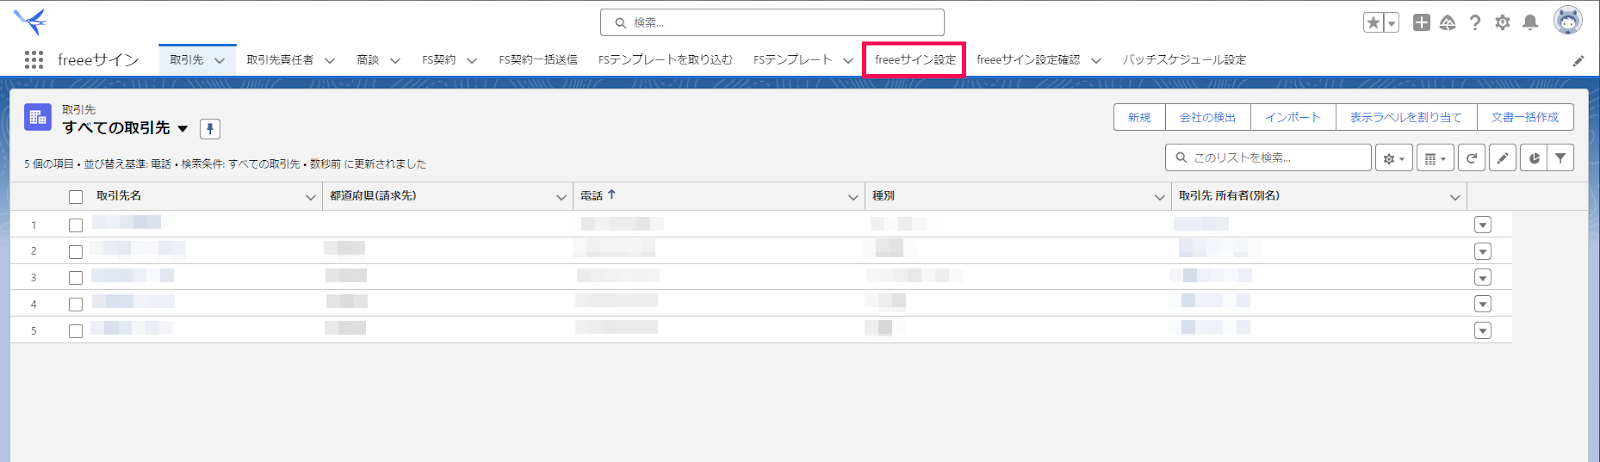Check the checkbox for row 3
Image resolution: width=1600 pixels, height=462 pixels.
(x=76, y=277)
